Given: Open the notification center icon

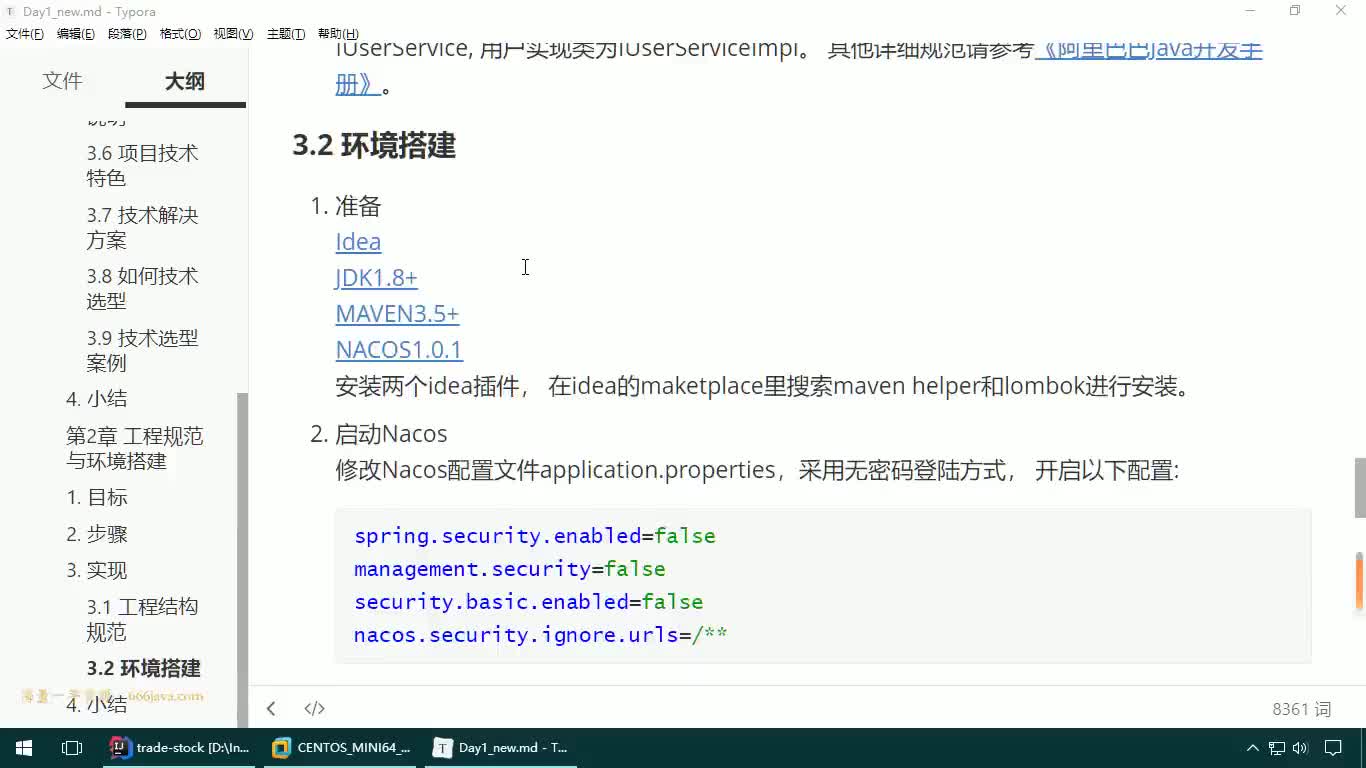Looking at the screenshot, I should pos(1333,748).
